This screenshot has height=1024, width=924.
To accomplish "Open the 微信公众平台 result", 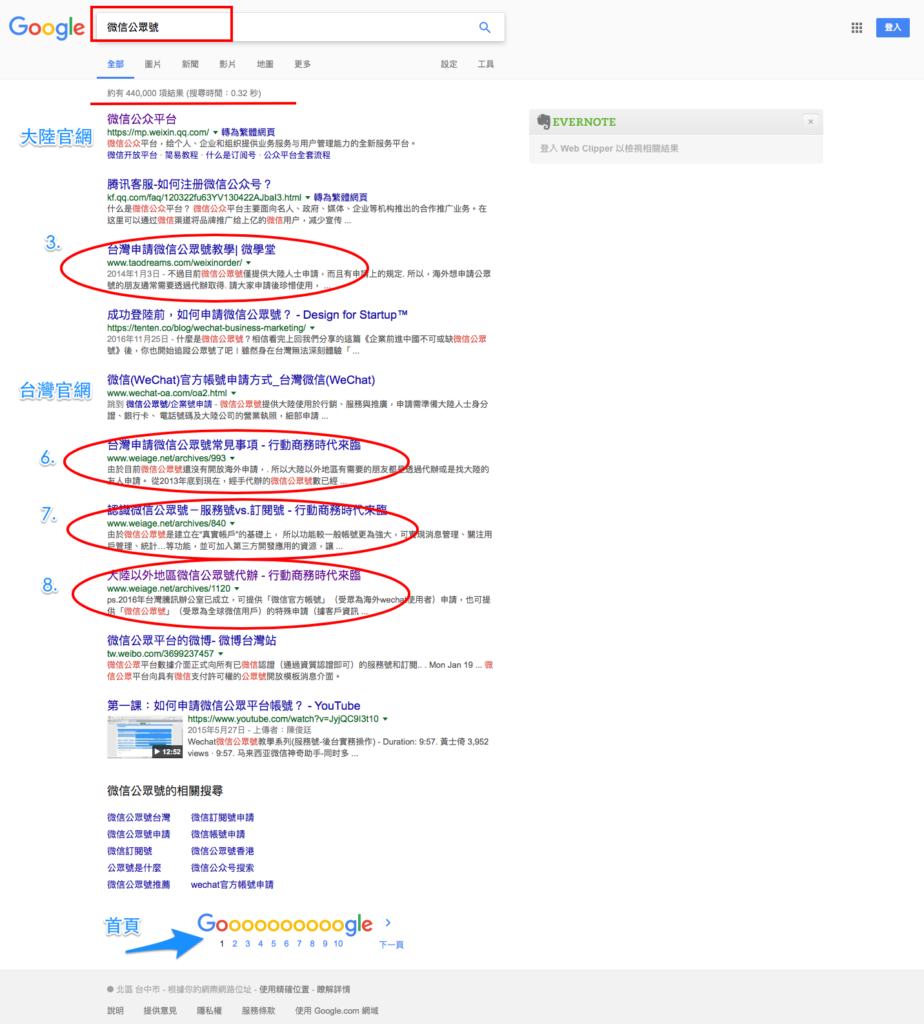I will pos(142,119).
